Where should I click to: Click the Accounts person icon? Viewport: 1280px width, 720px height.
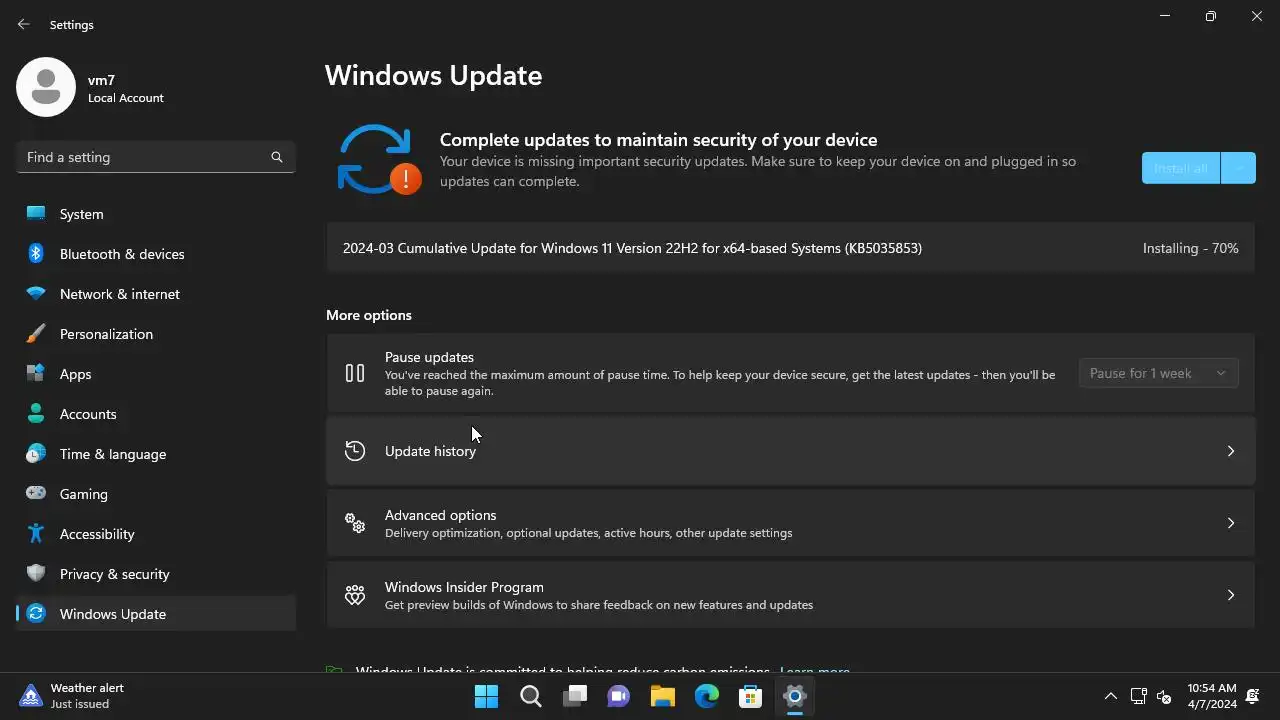[36, 414]
